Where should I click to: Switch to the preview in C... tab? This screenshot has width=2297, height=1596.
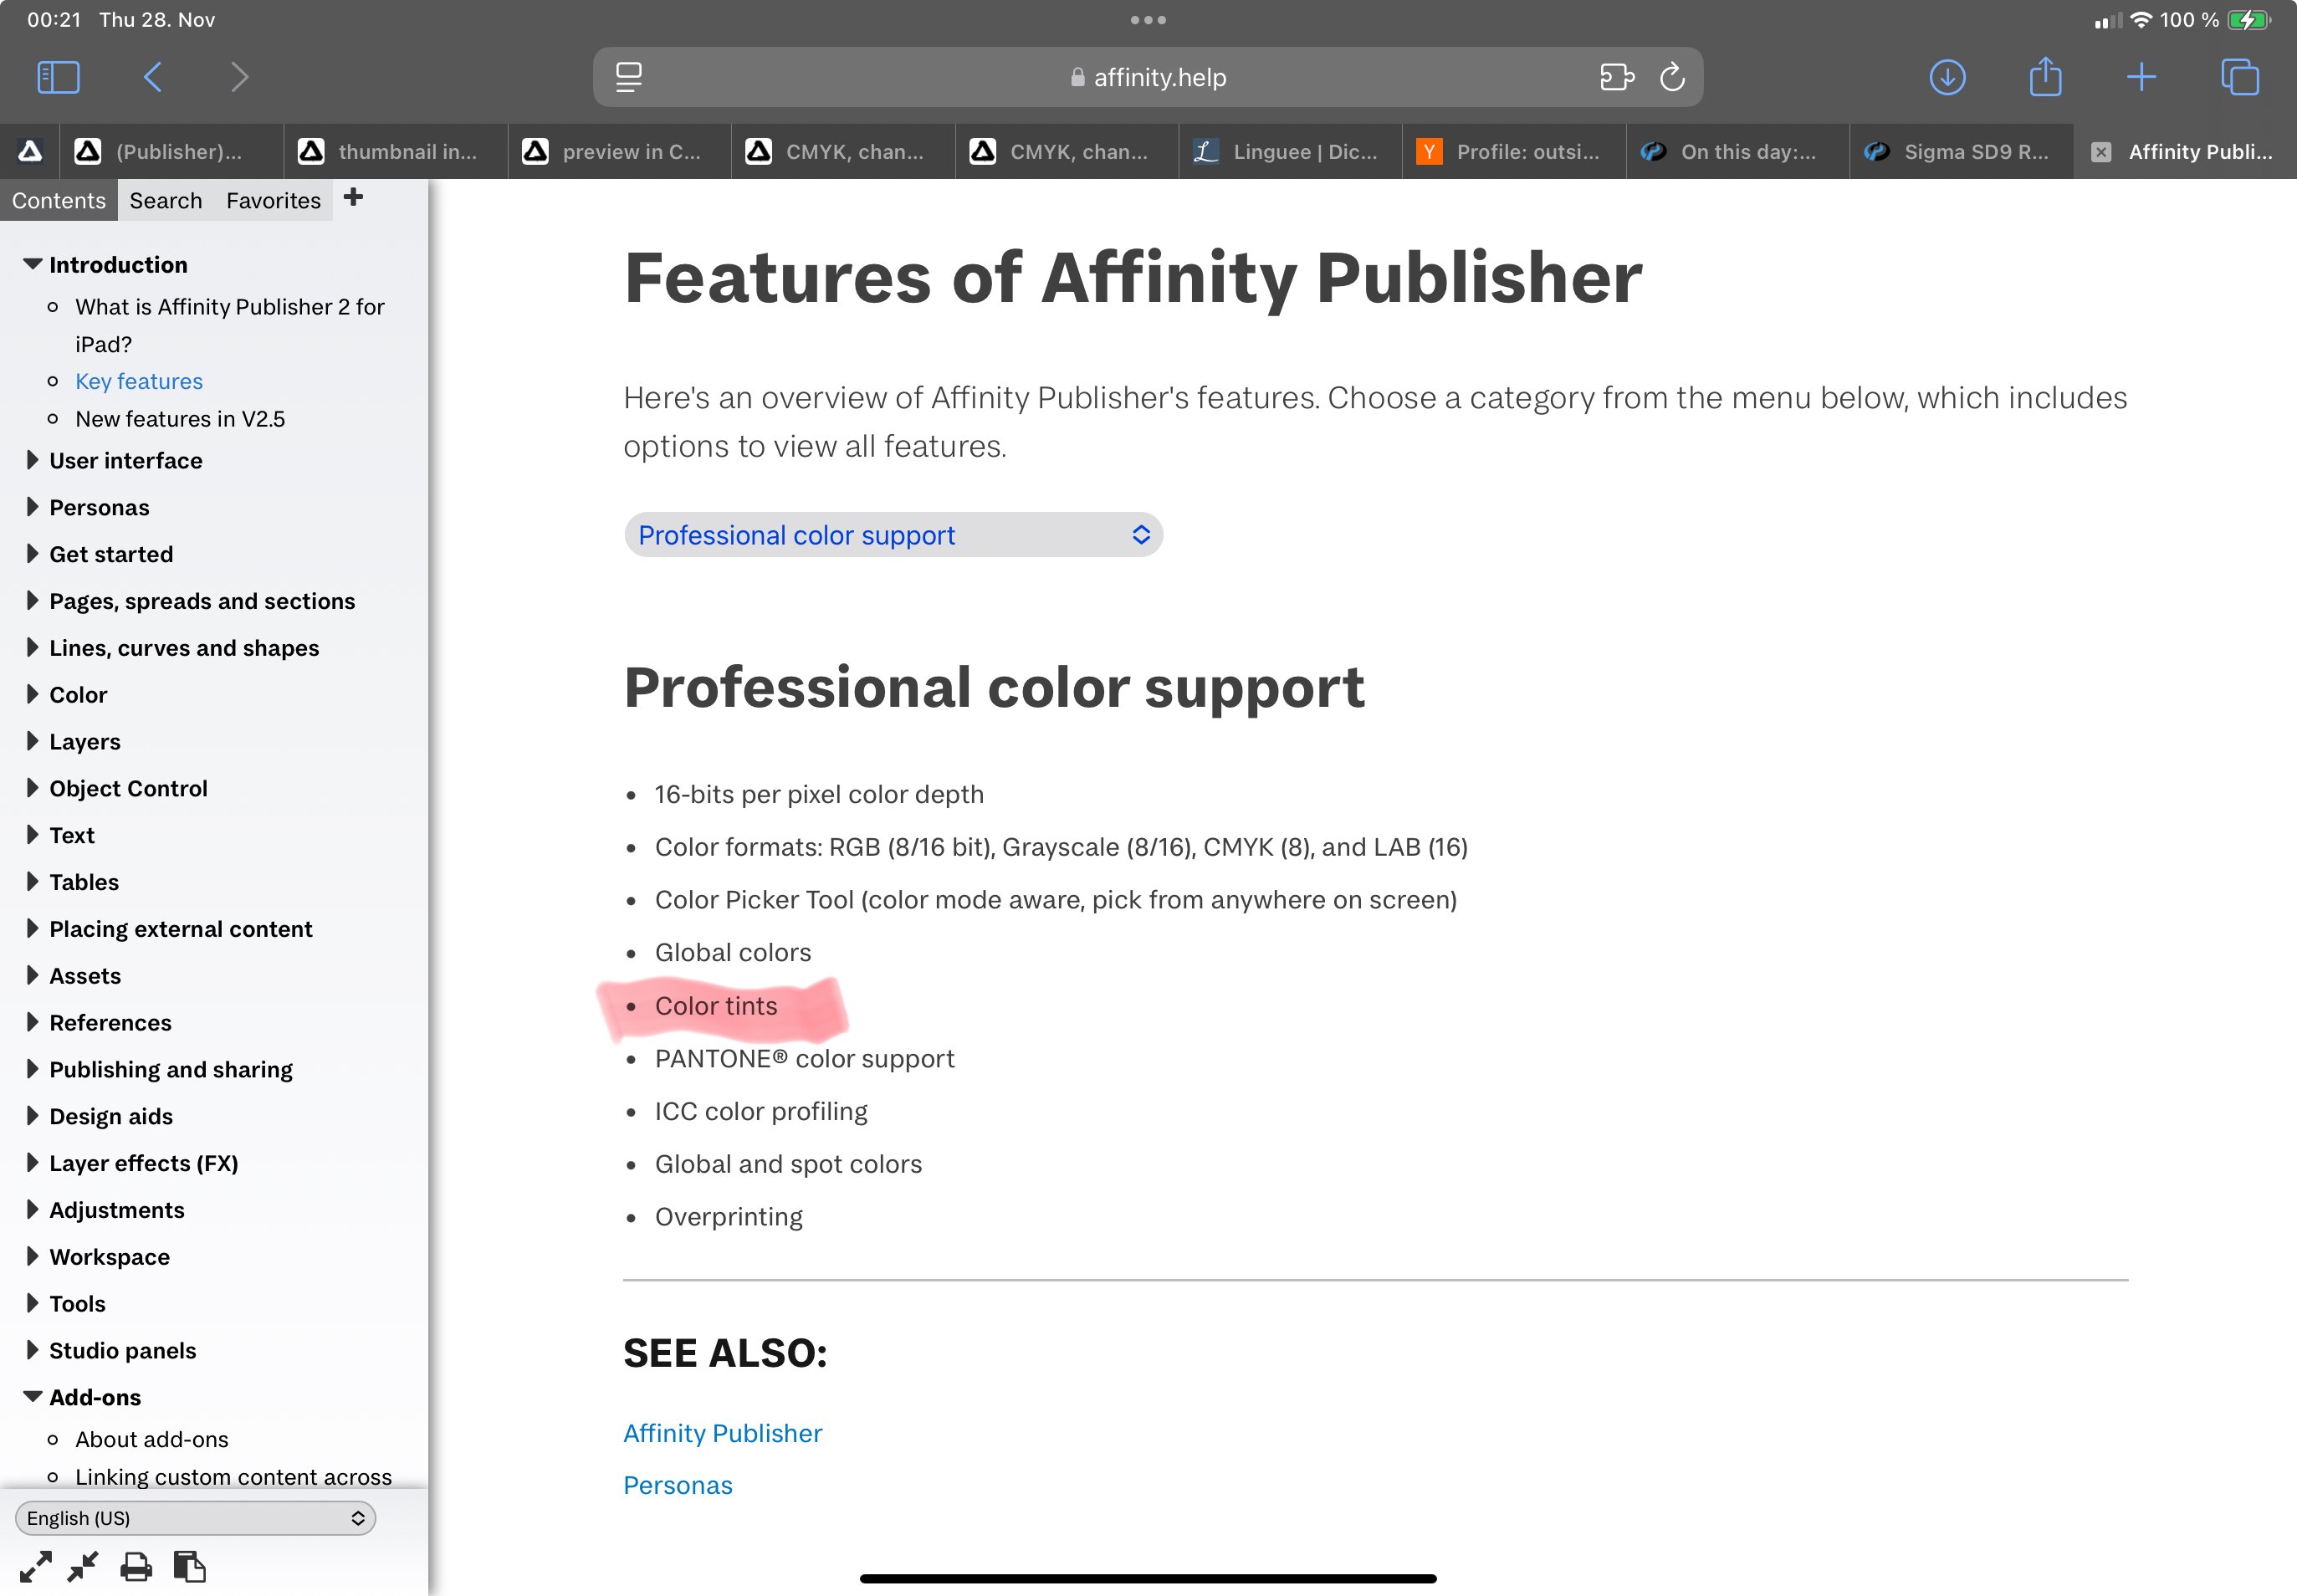click(x=619, y=152)
